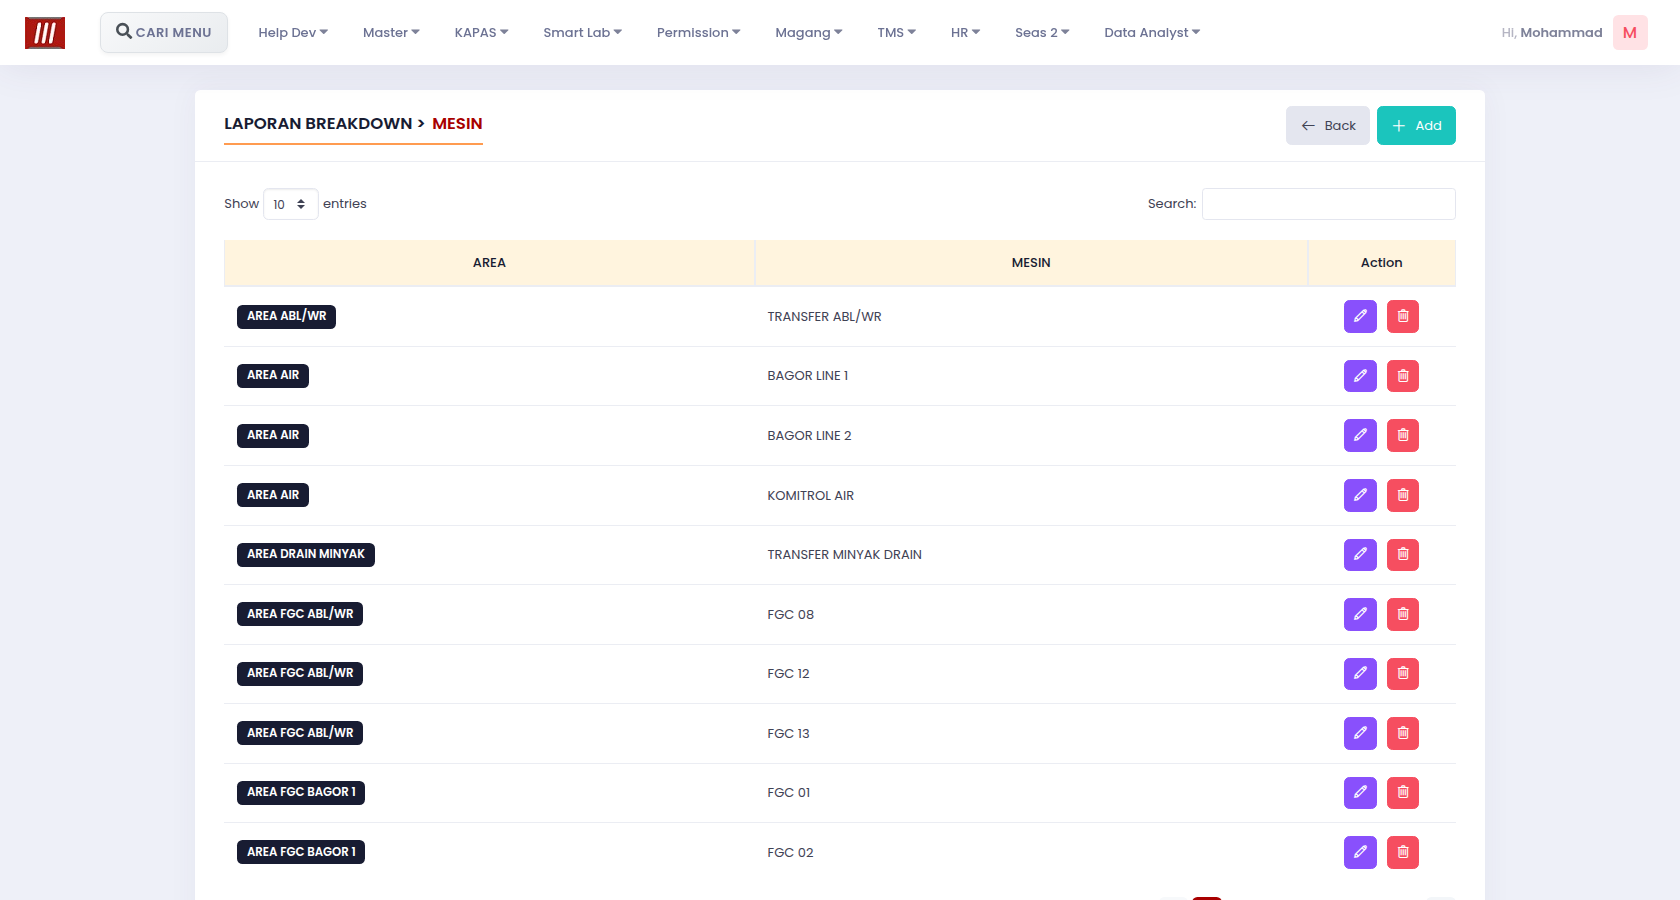The image size is (1680, 900).
Task: Edit the KOMITROL AIR row
Action: tap(1360, 495)
